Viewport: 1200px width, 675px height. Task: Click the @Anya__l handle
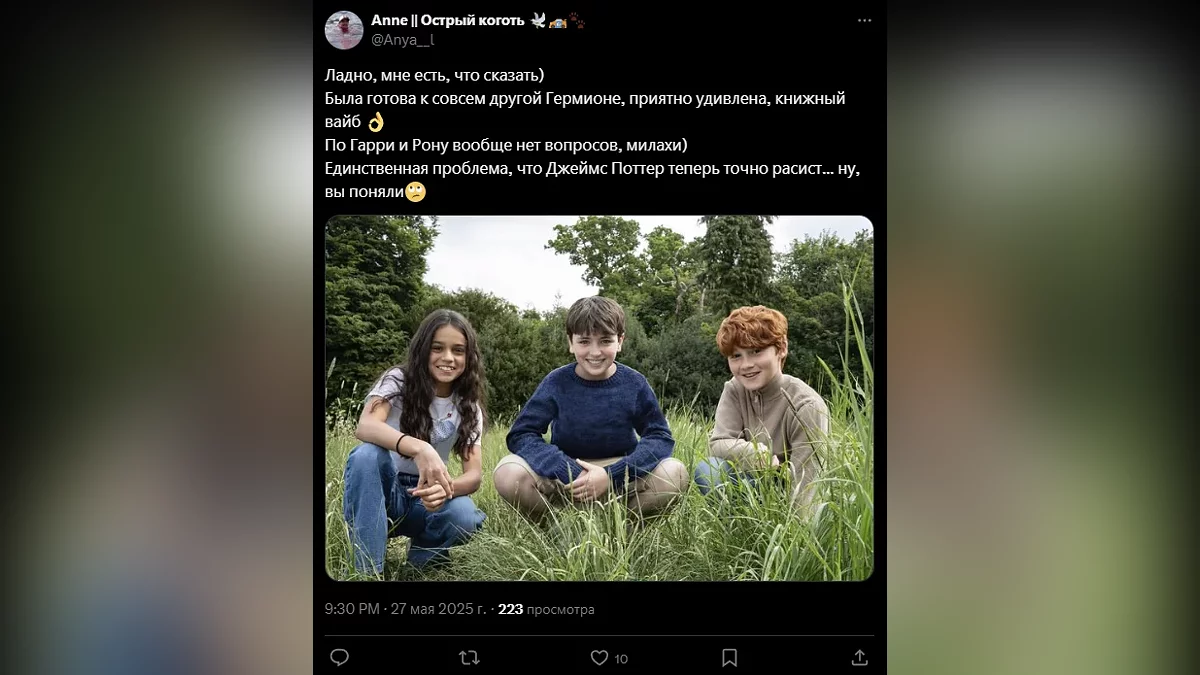[403, 40]
